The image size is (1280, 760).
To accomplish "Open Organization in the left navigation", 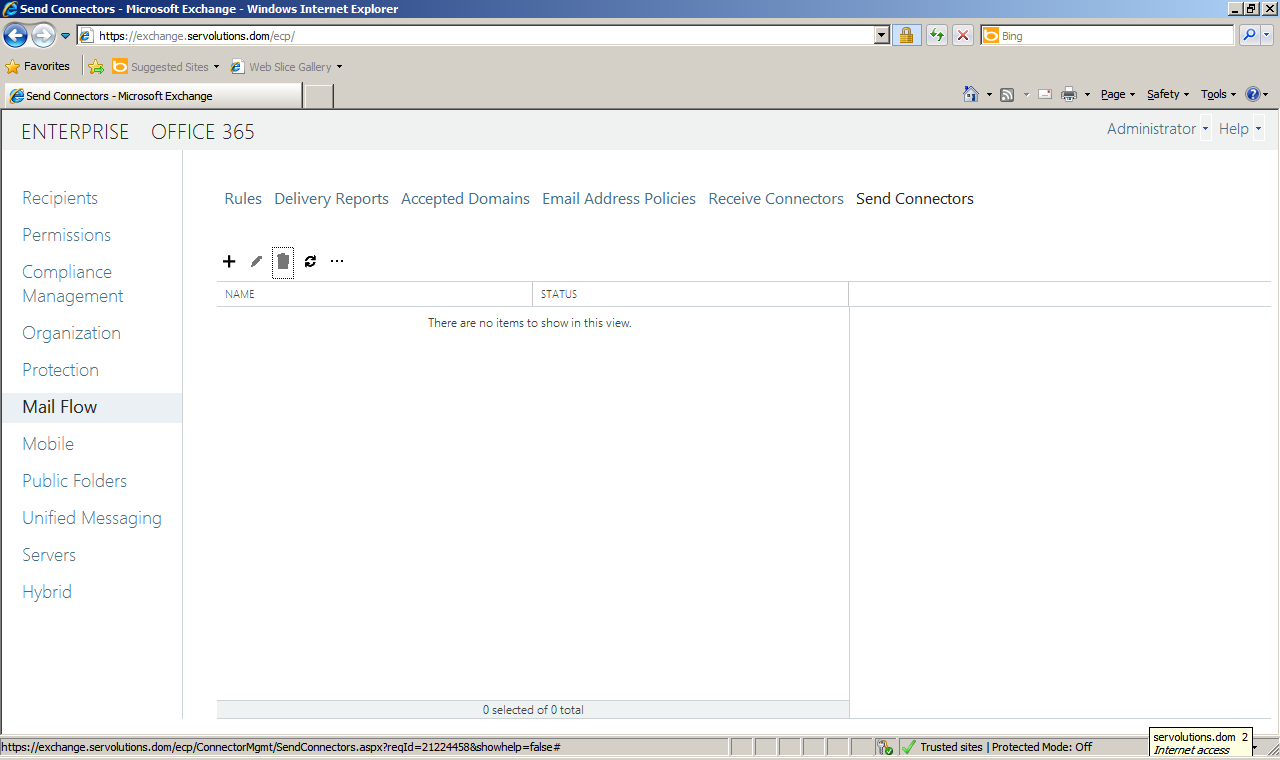I will [x=71, y=333].
